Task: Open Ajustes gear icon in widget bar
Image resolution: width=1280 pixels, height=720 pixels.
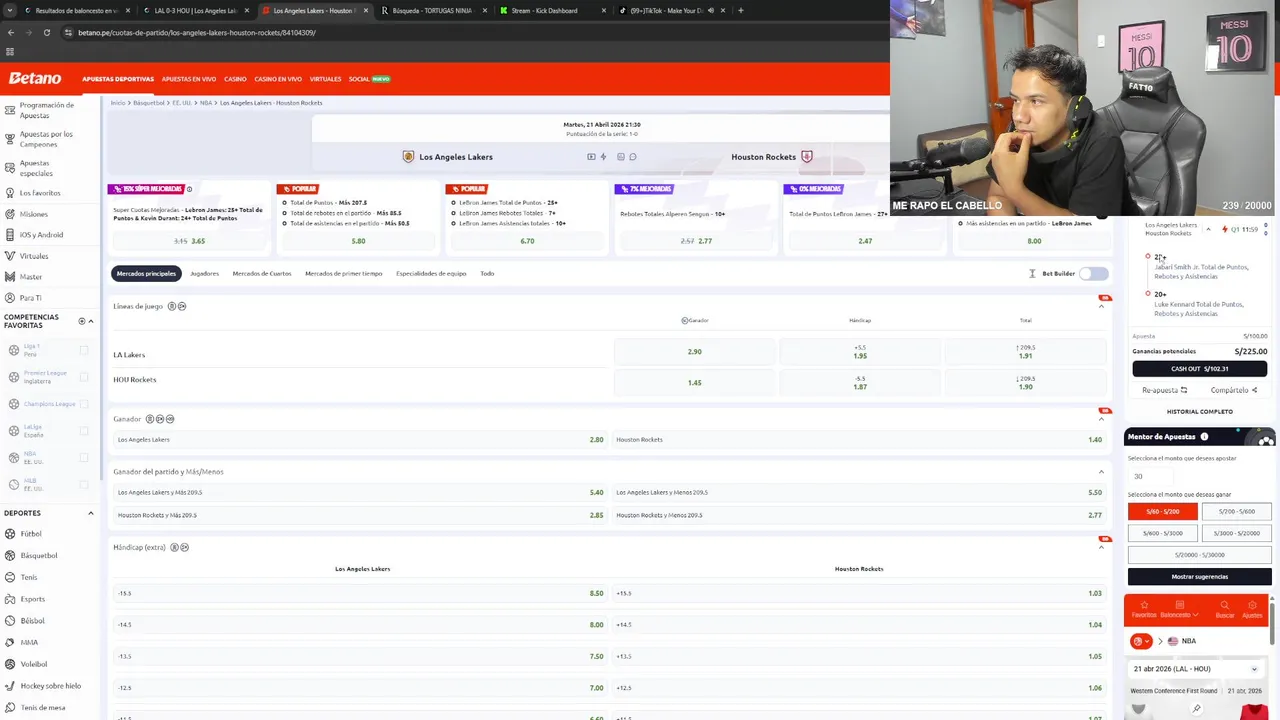Action: point(1252,606)
